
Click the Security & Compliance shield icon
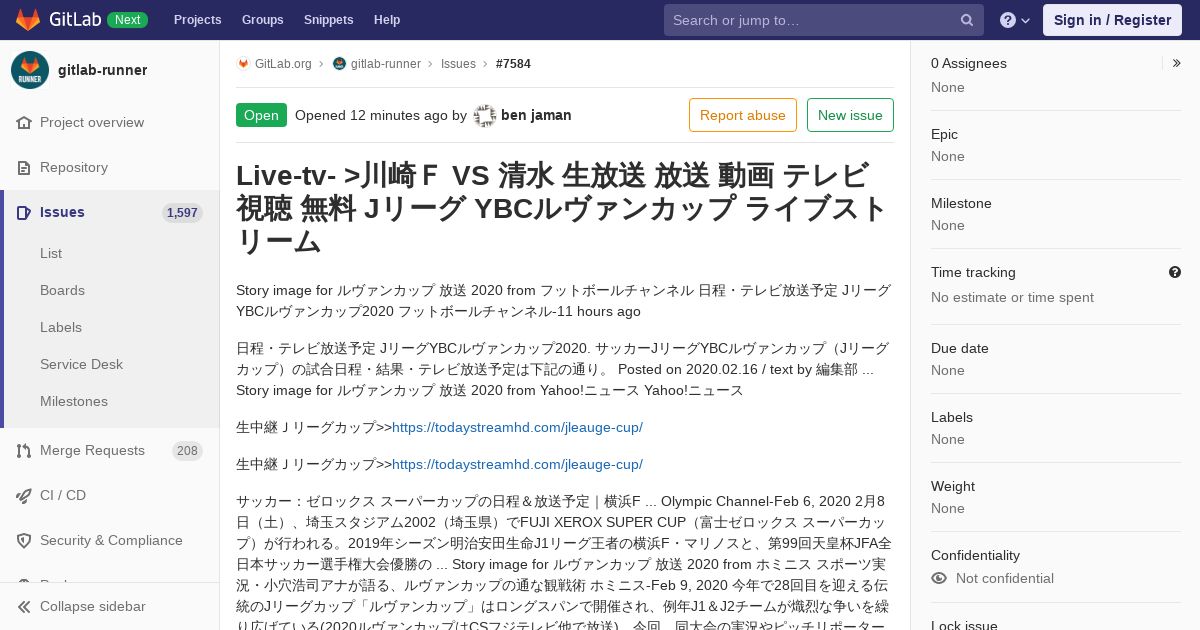coord(24,540)
